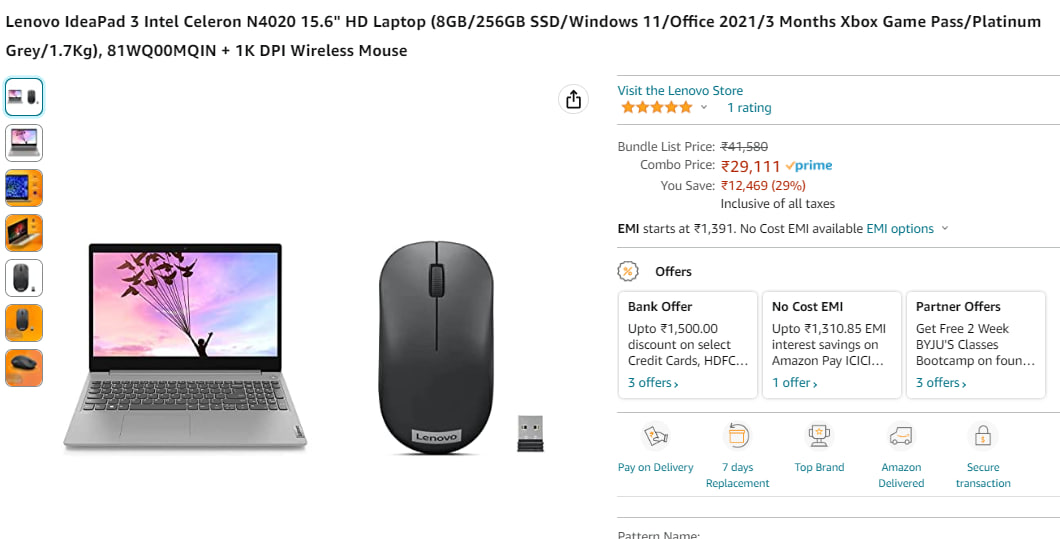Open 3 offers under Bank Offer

point(653,383)
